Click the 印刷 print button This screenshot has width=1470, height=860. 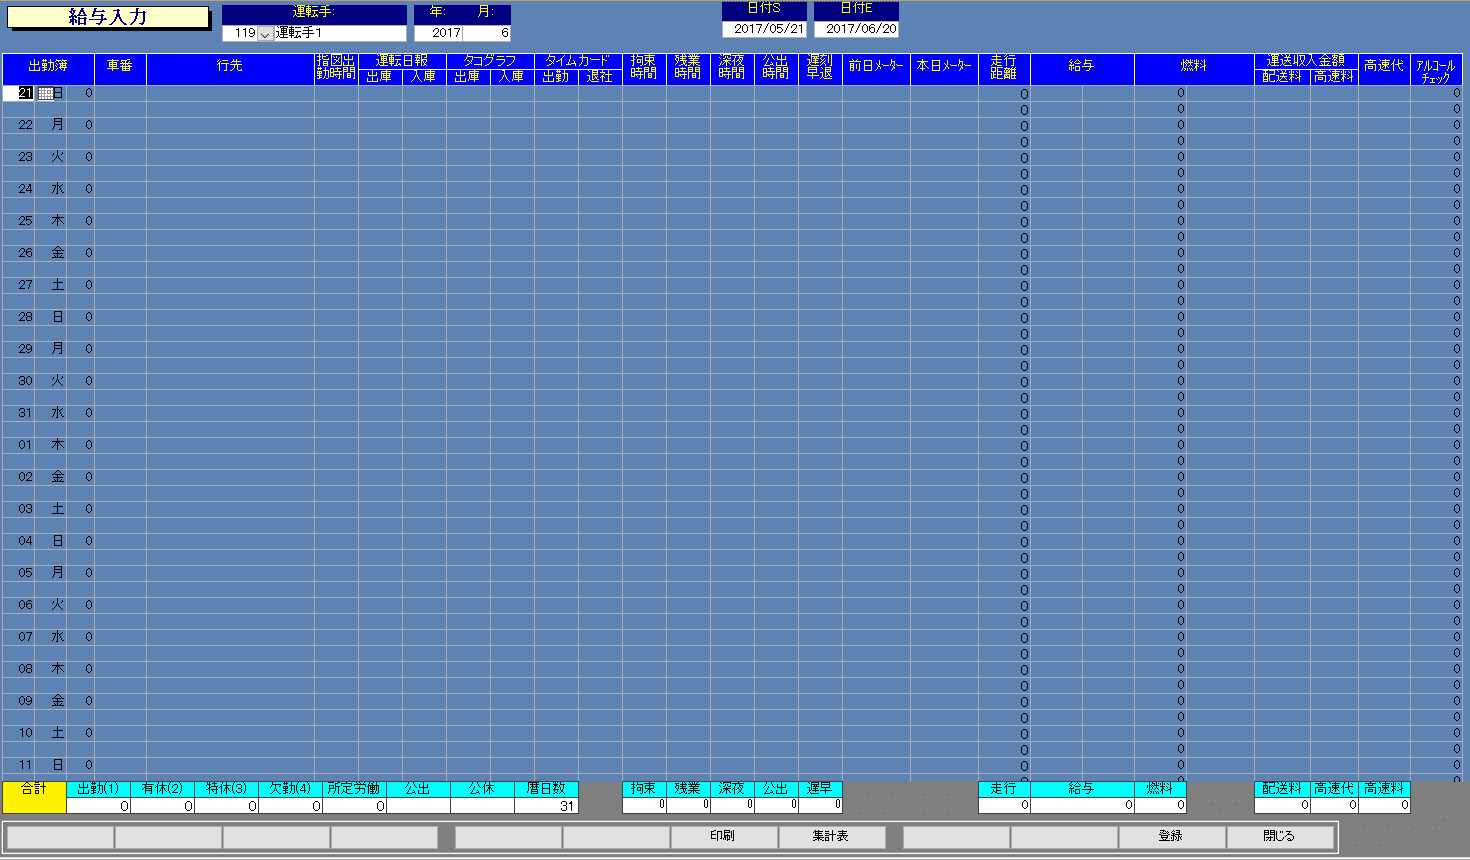723,836
